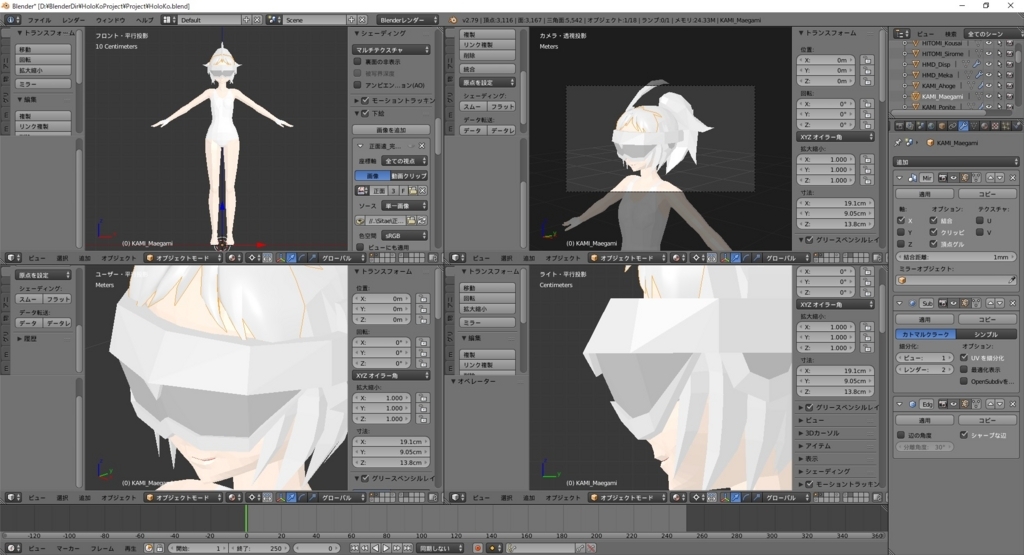Screen dimensions: 1024x555
Task: Collapse the Subsurf modifier panel
Action: click(900, 304)
